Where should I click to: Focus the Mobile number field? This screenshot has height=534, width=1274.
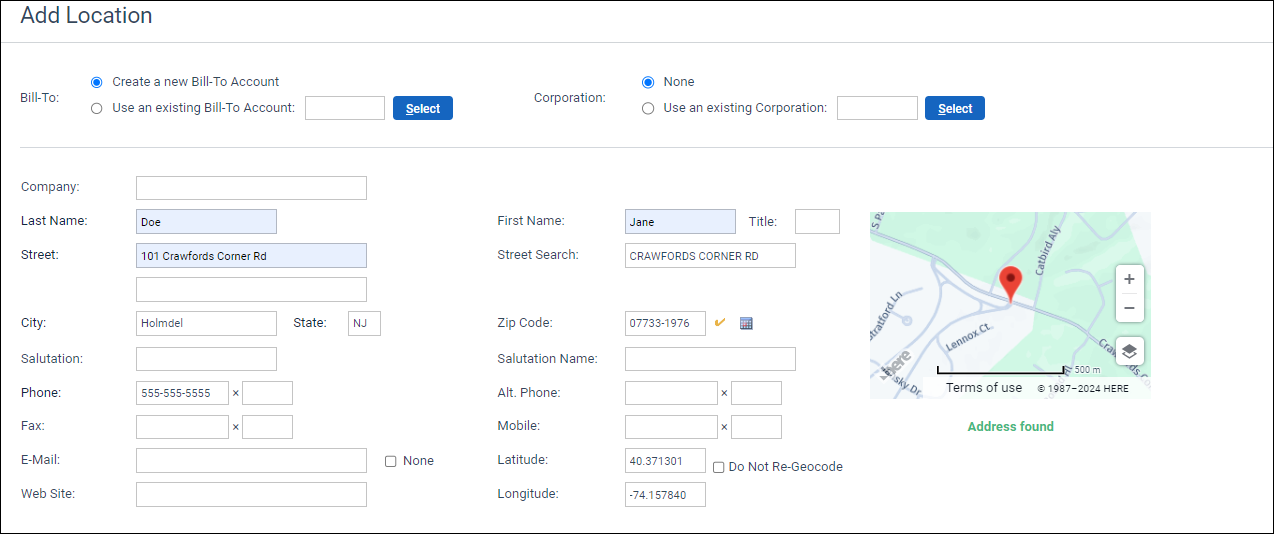point(671,427)
